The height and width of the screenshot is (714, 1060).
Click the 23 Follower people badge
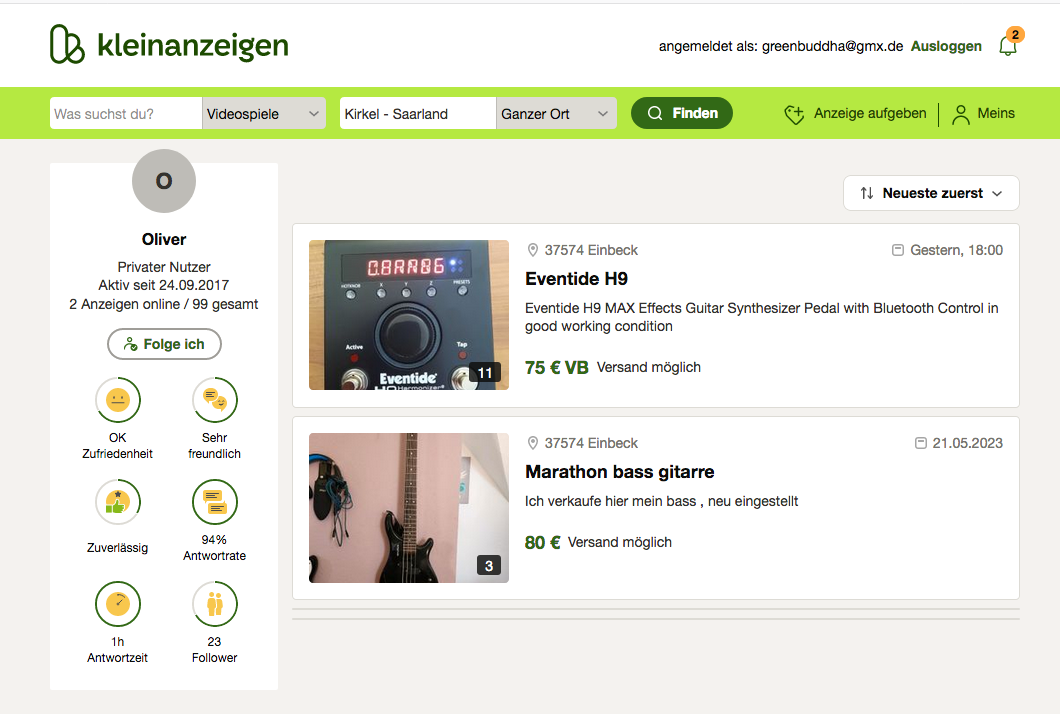(x=214, y=604)
